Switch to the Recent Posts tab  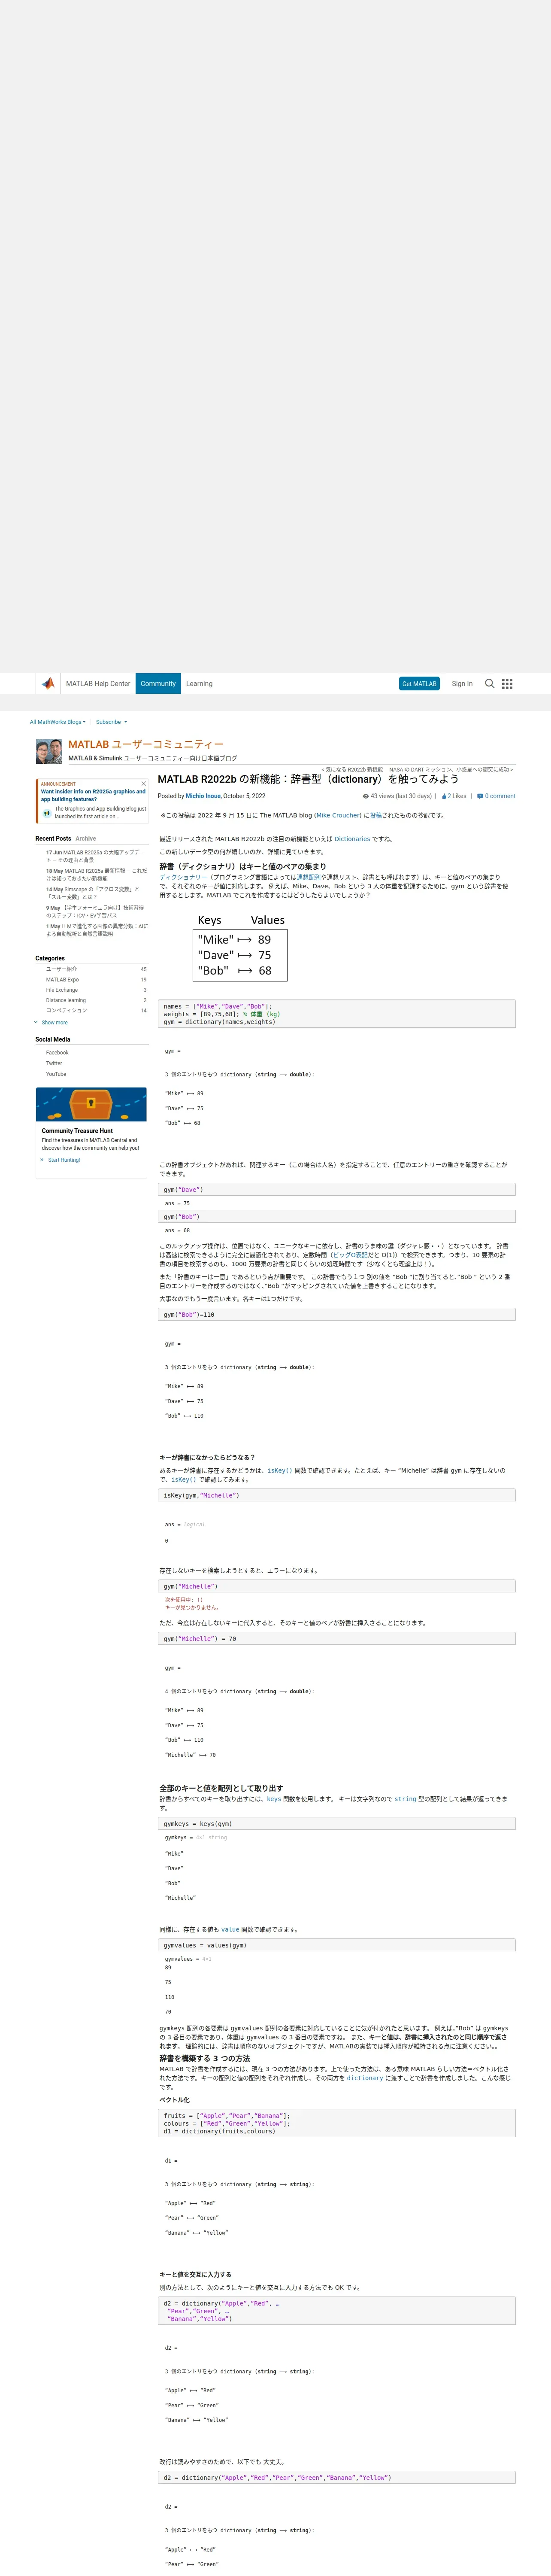(x=53, y=838)
